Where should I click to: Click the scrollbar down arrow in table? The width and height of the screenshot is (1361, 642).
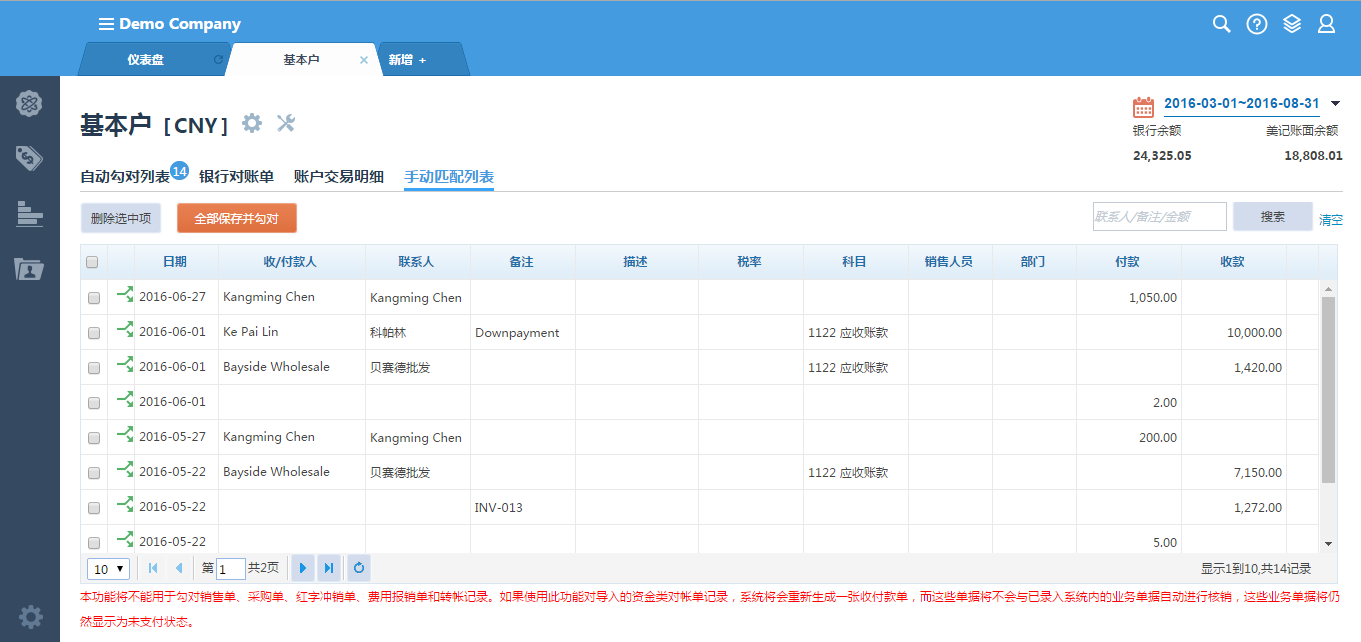pyautogui.click(x=1328, y=544)
